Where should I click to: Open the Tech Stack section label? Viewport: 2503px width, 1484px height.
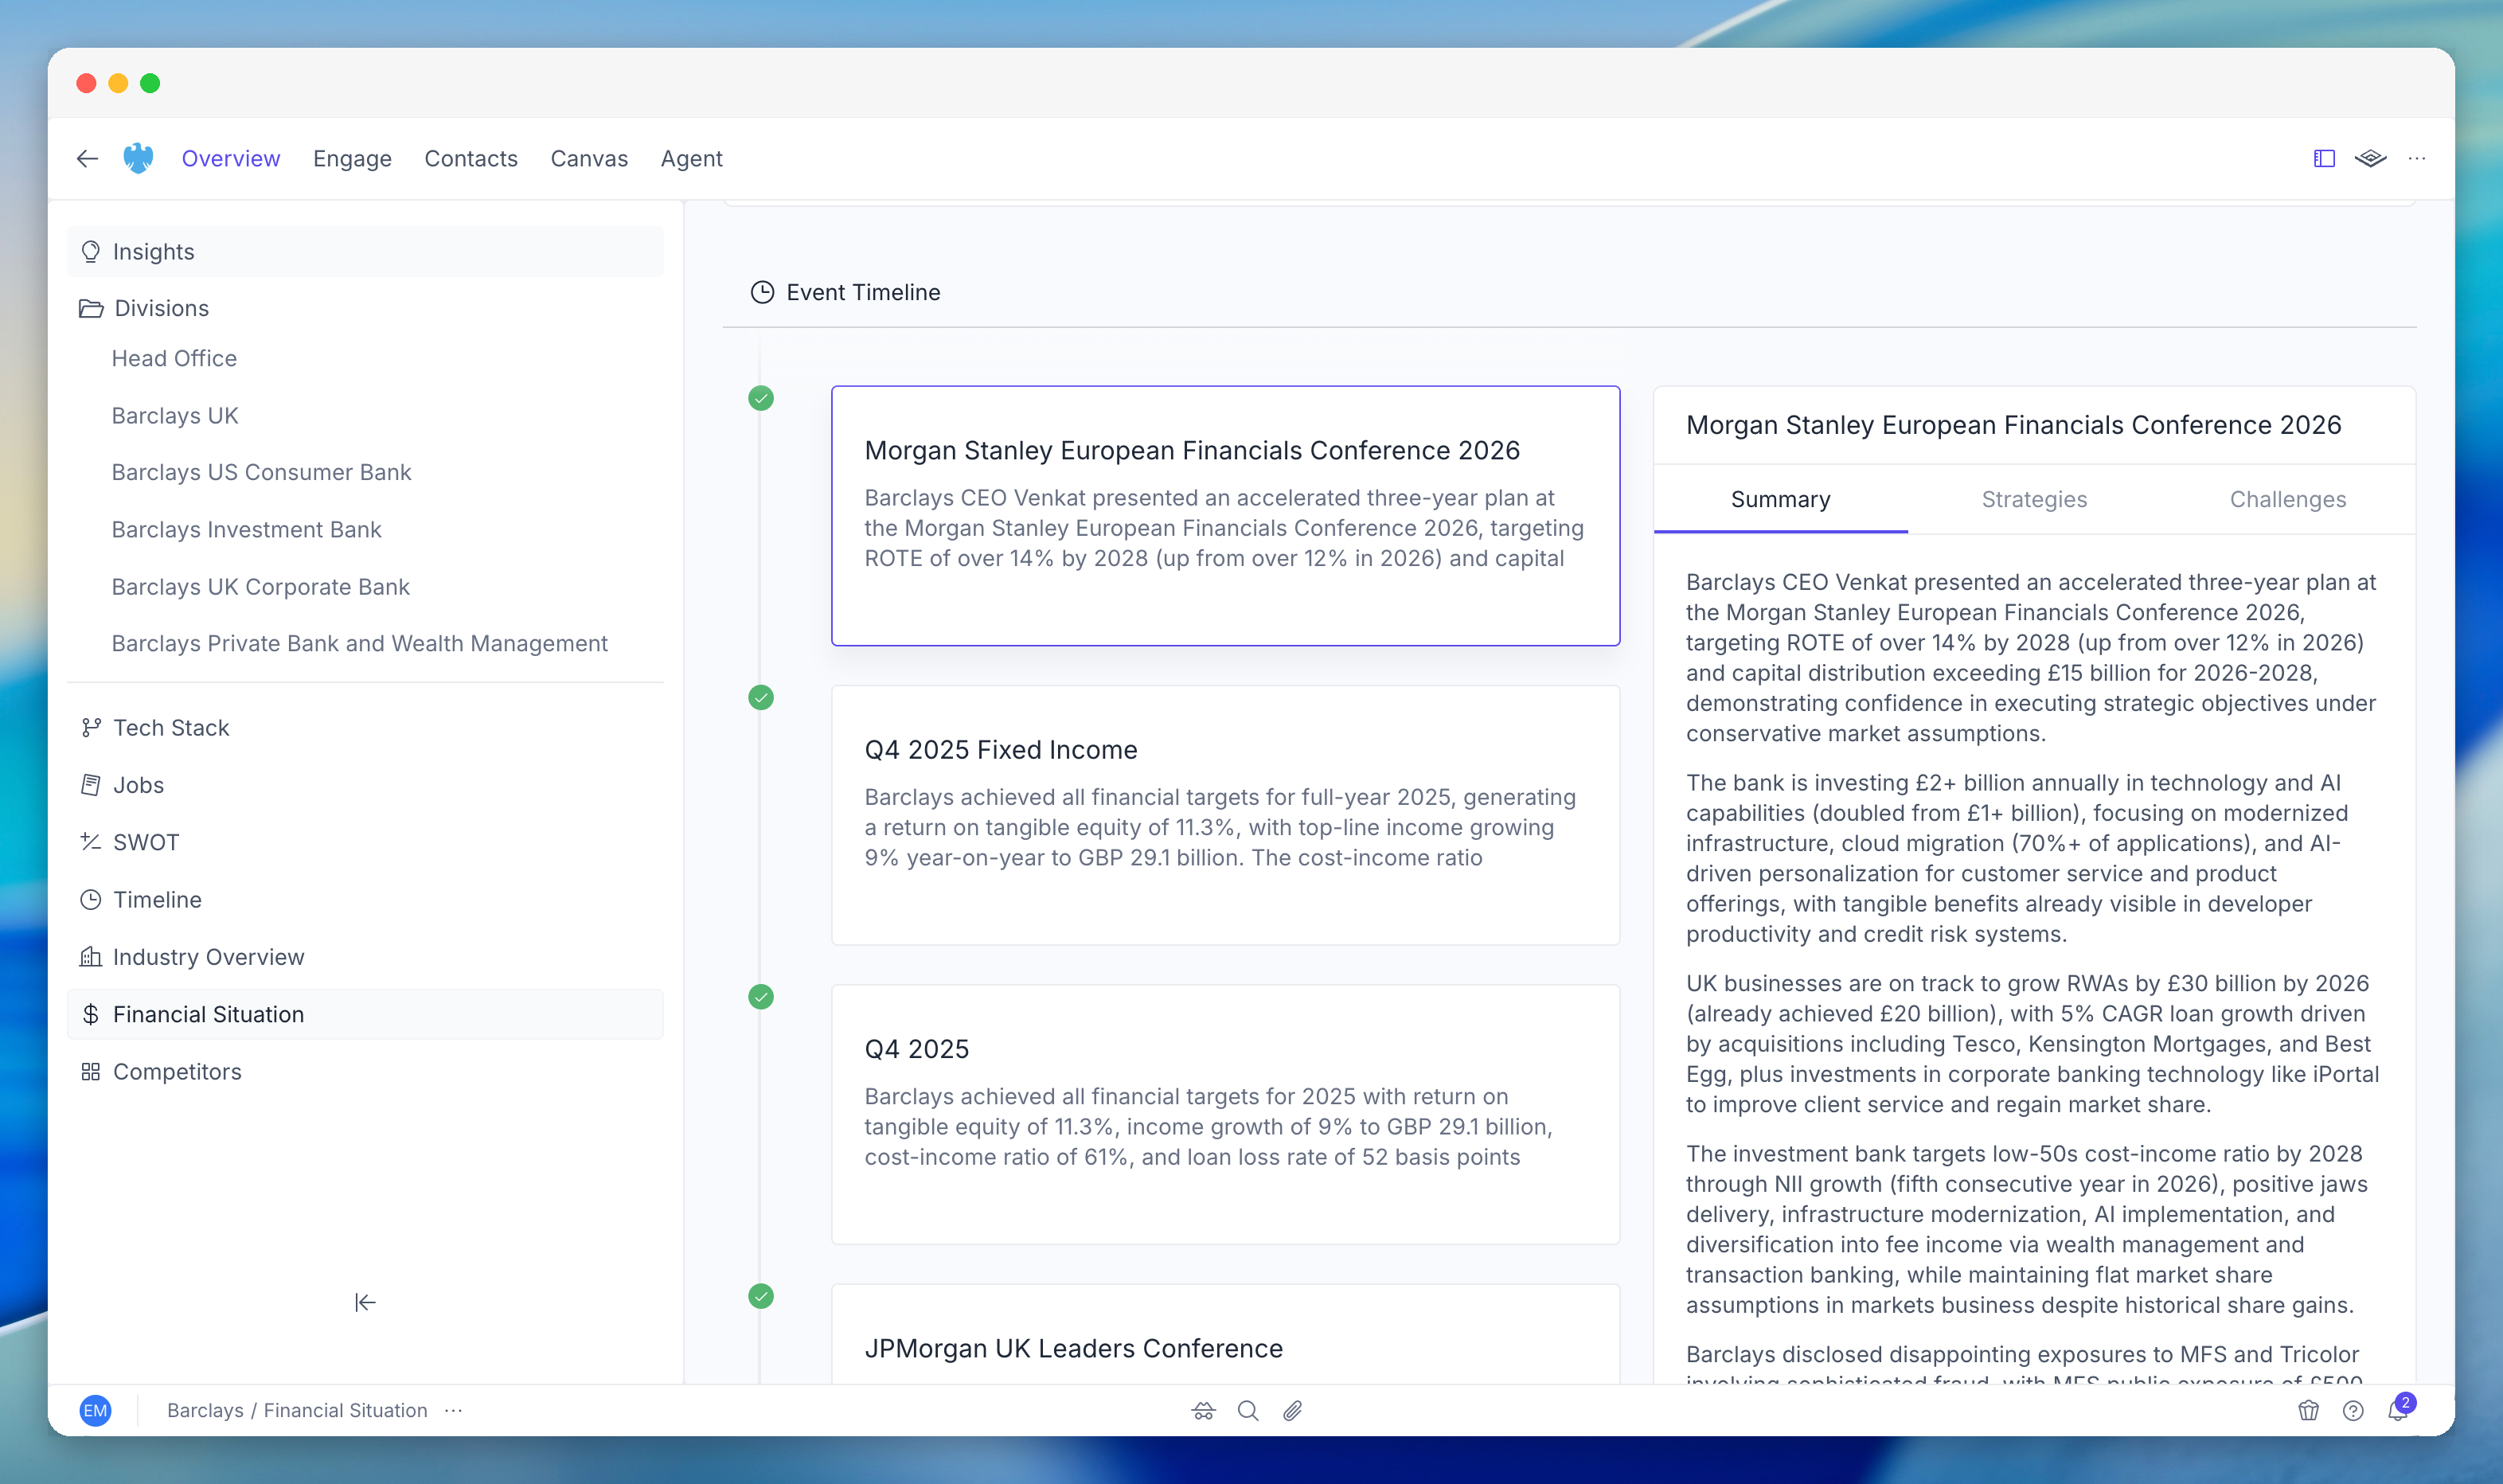tap(171, 727)
